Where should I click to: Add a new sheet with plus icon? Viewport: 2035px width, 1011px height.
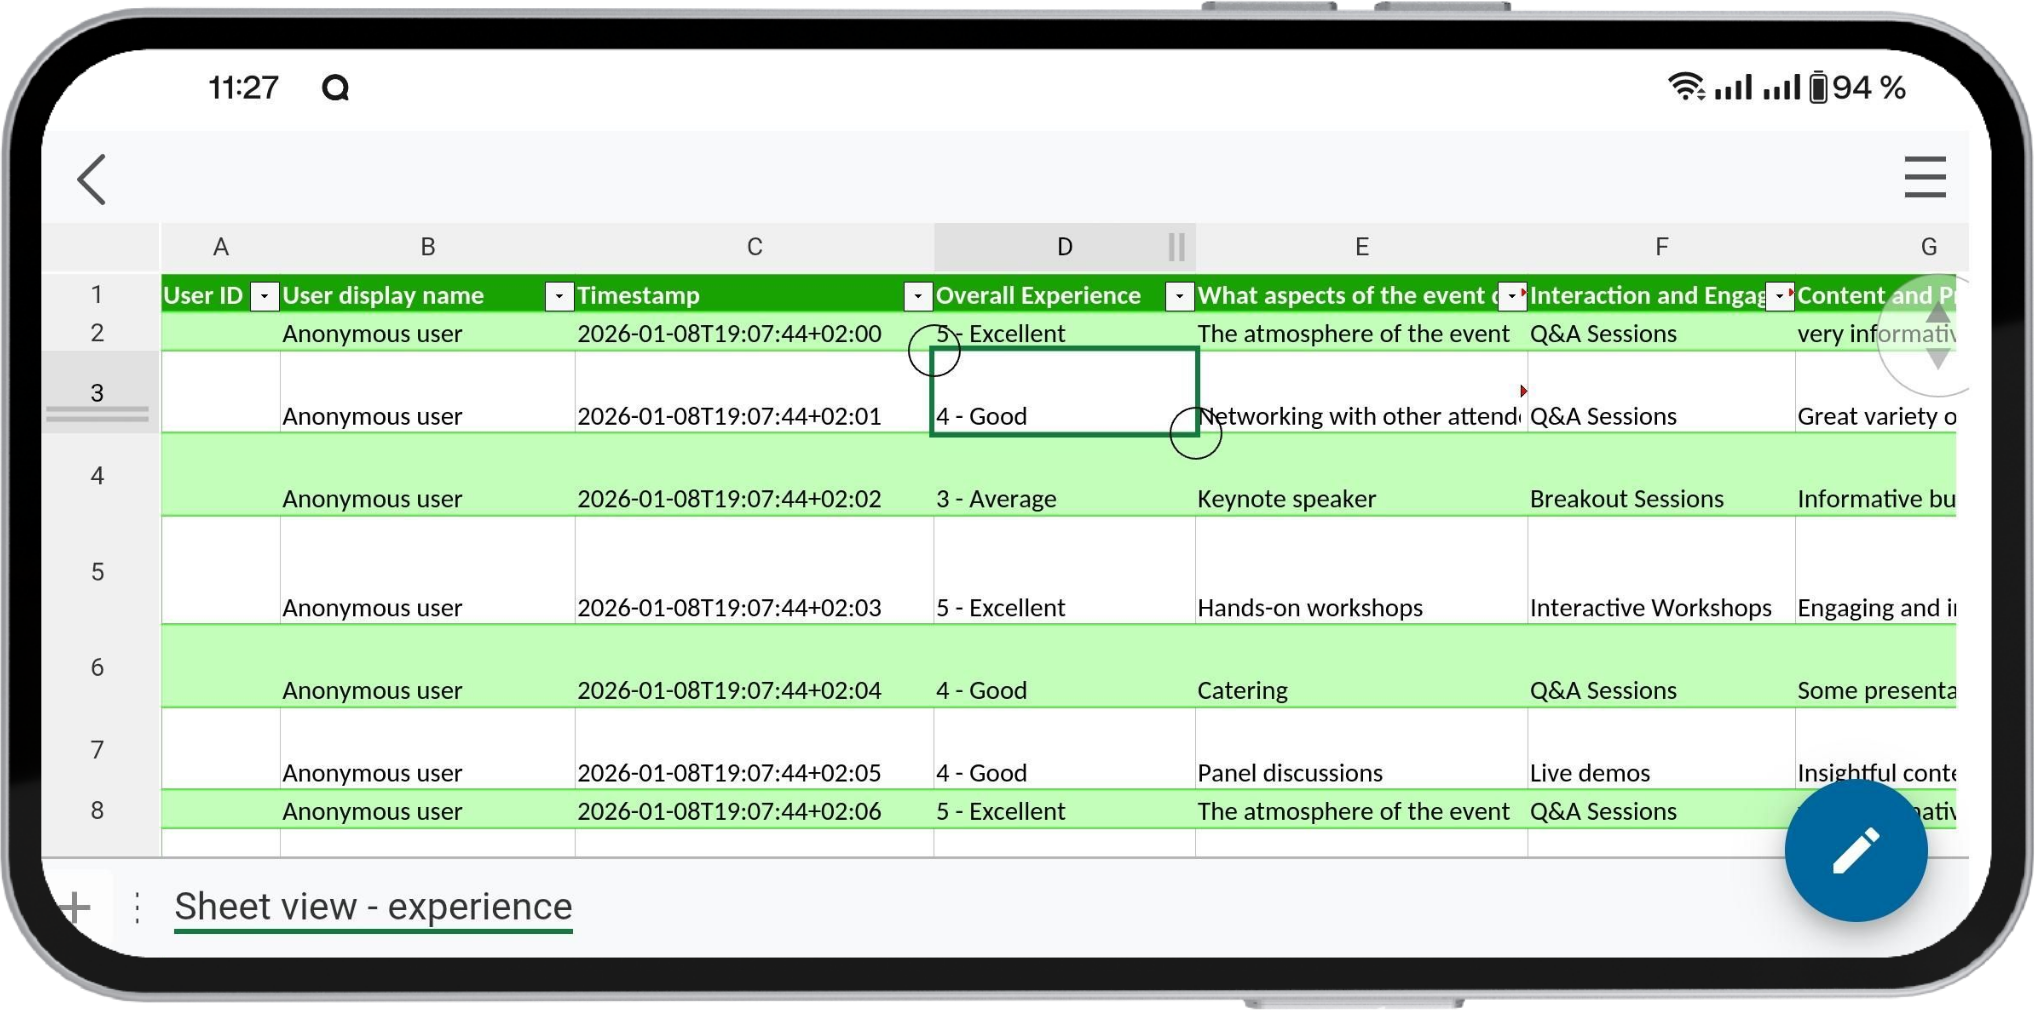(75, 907)
